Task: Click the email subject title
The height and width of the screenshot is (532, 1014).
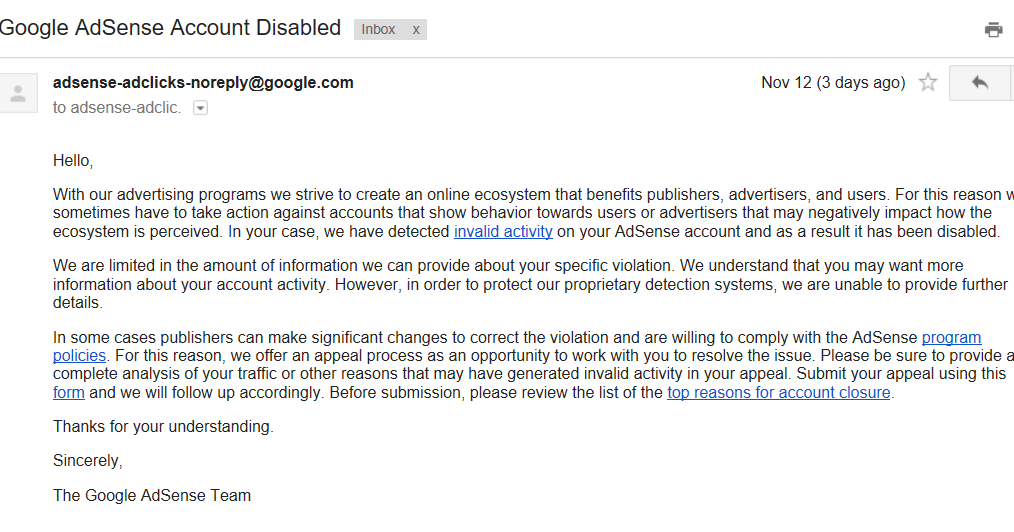Action: pos(169,28)
